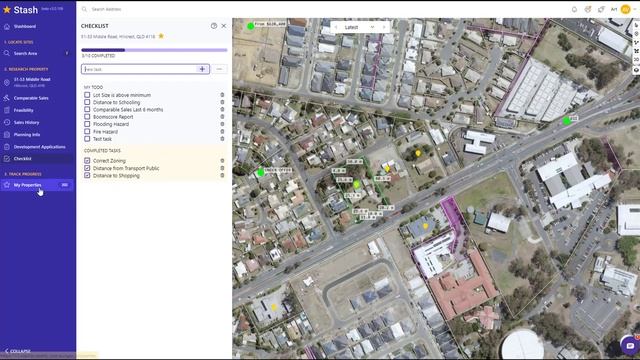Go to next imagery date arrow
This screenshot has height=360, width=640.
coord(384,27)
